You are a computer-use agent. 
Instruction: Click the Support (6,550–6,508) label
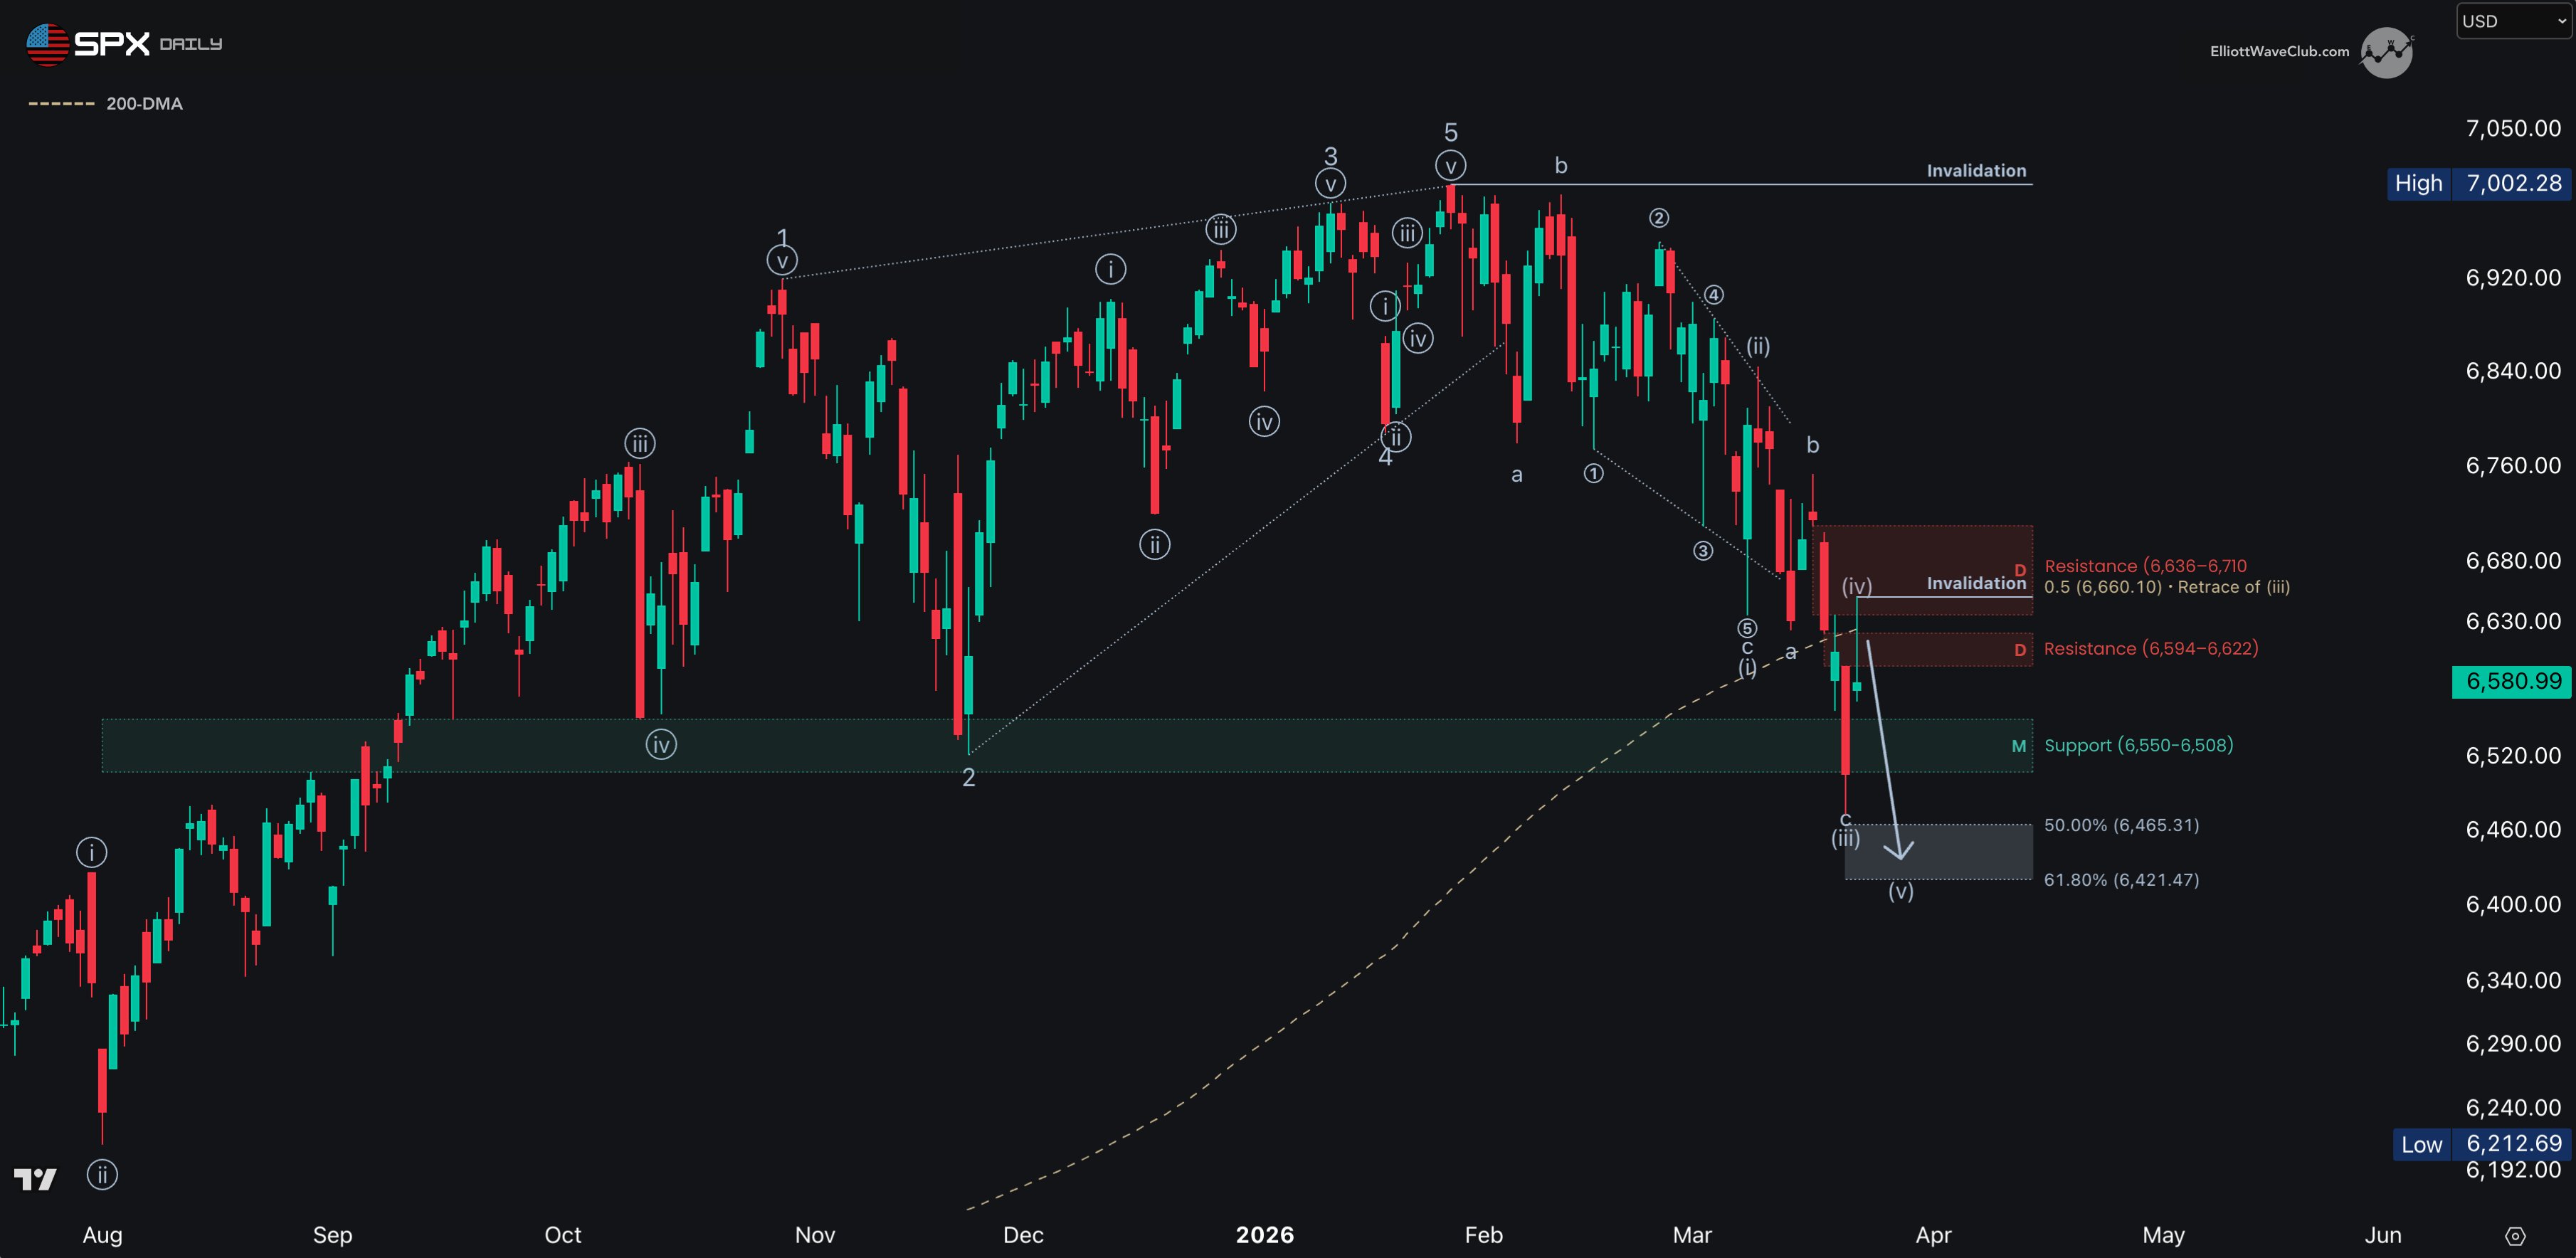(x=2138, y=746)
